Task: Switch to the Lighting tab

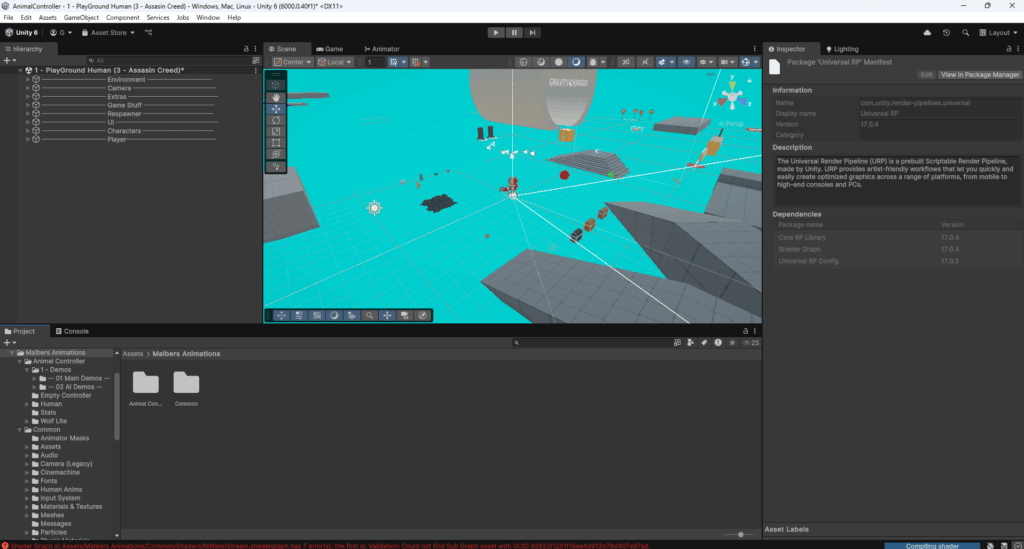Action: pyautogui.click(x=842, y=49)
